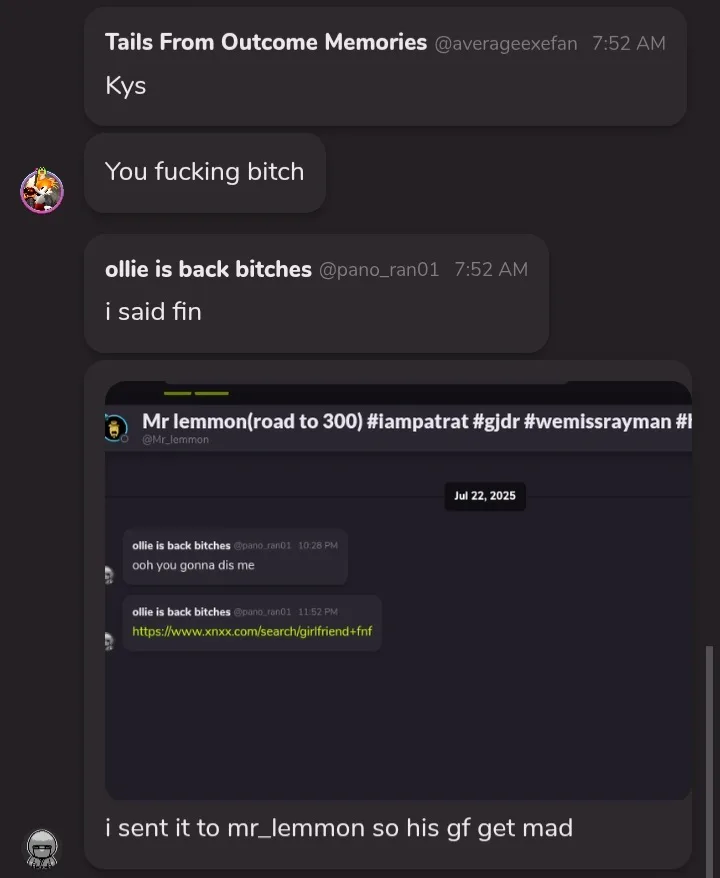Screen dimensions: 720x878
Task: Click the vertical scrollbar thumb on the right
Action: tap(709, 759)
